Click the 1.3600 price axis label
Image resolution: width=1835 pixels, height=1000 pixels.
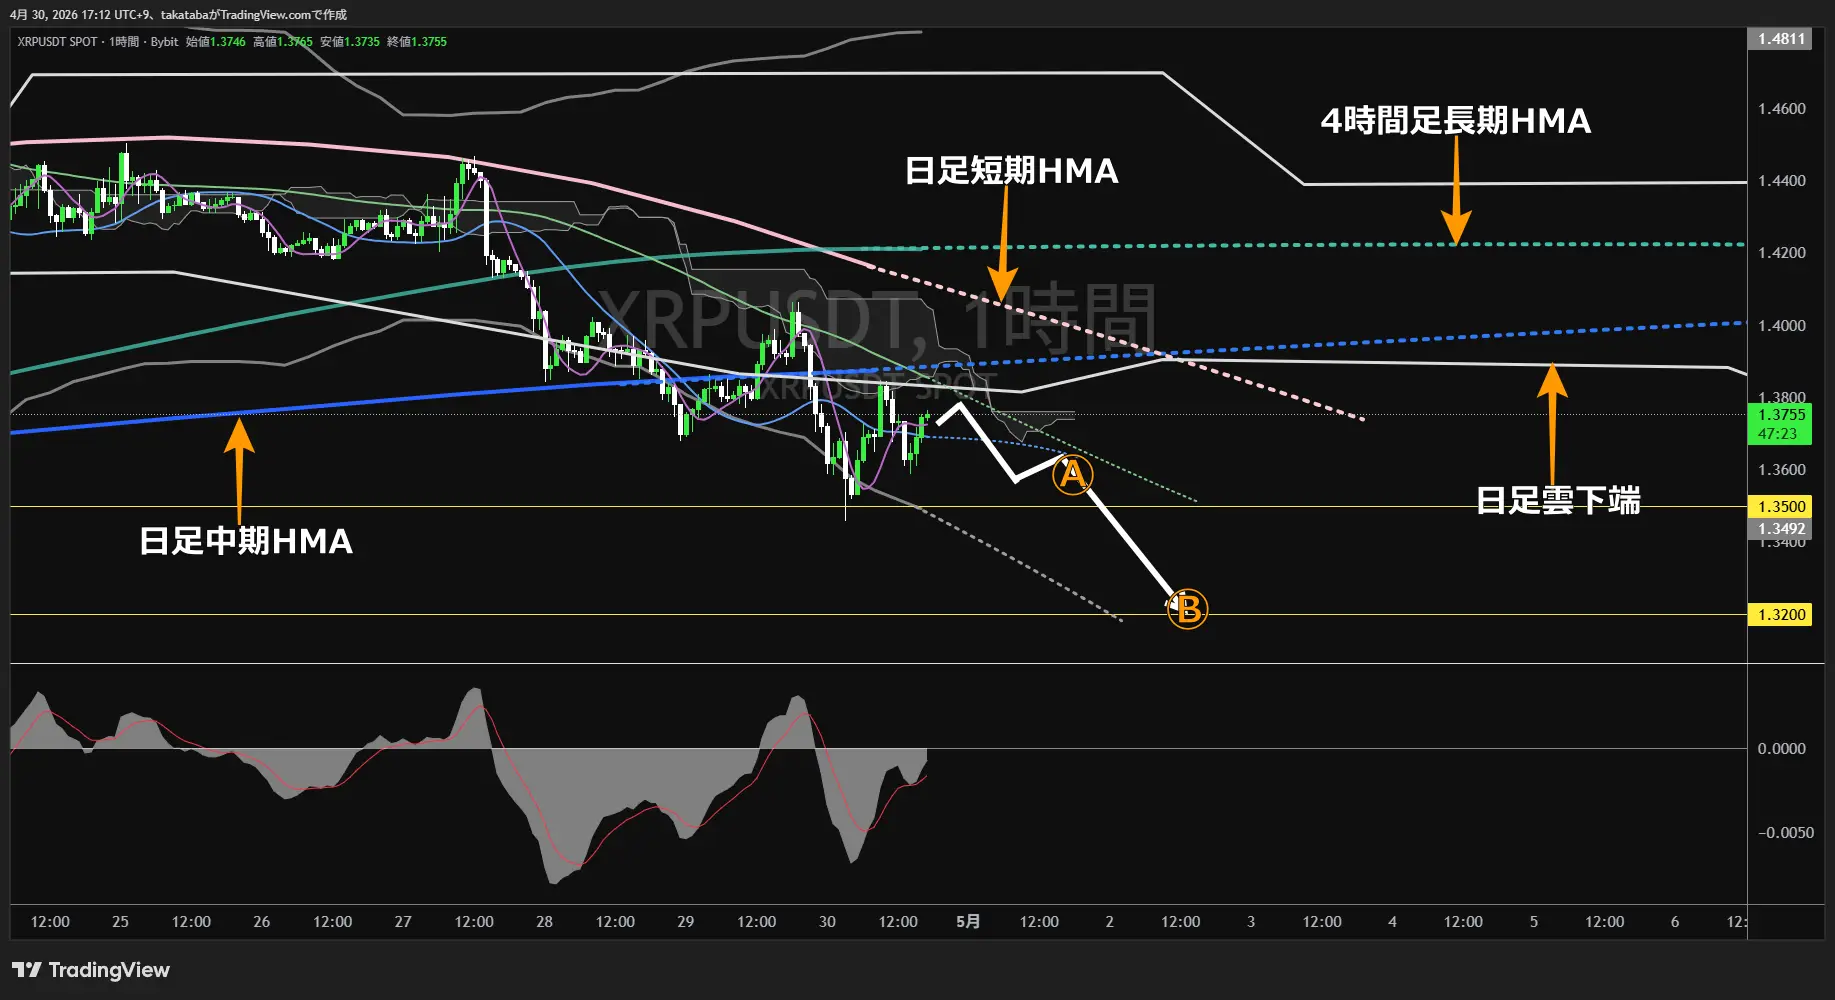point(1782,470)
